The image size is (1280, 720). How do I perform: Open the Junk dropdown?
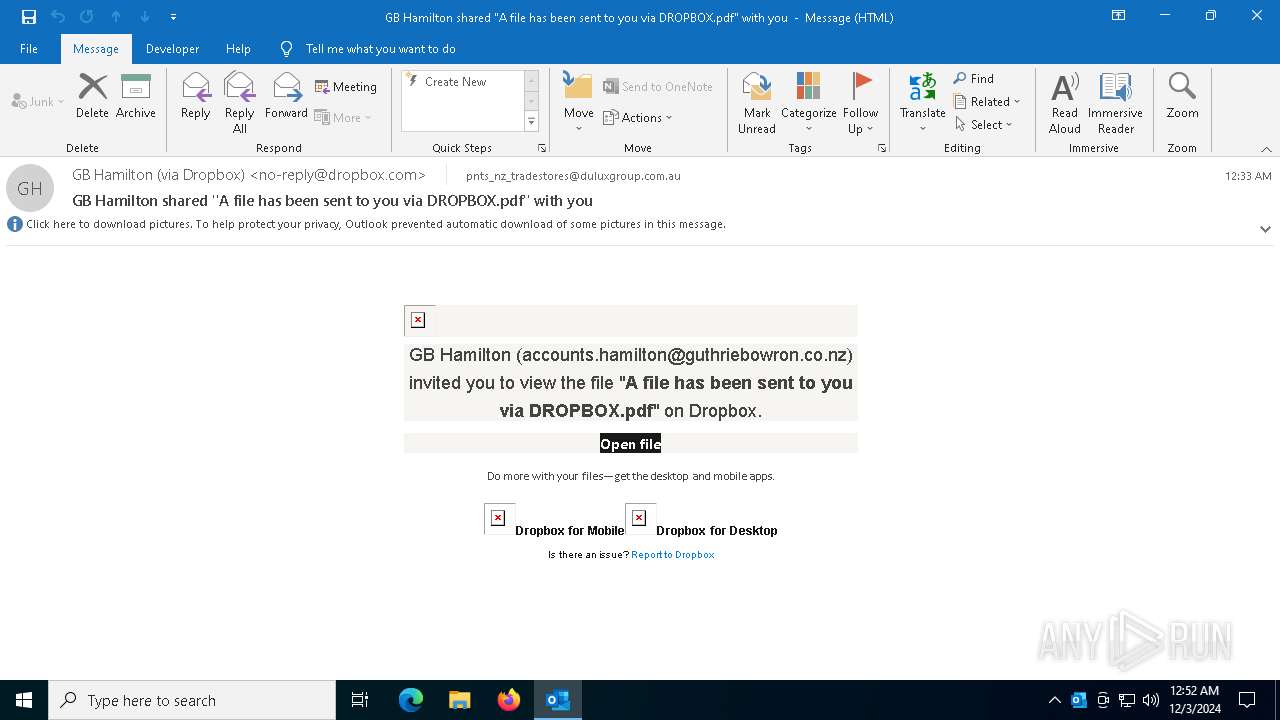coord(38,101)
